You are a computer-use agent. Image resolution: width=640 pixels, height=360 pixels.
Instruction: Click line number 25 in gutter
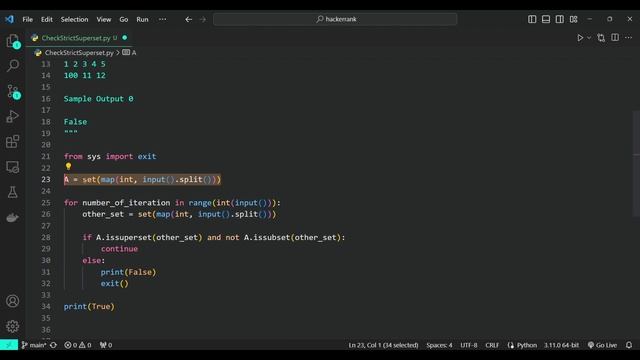pyautogui.click(x=46, y=203)
